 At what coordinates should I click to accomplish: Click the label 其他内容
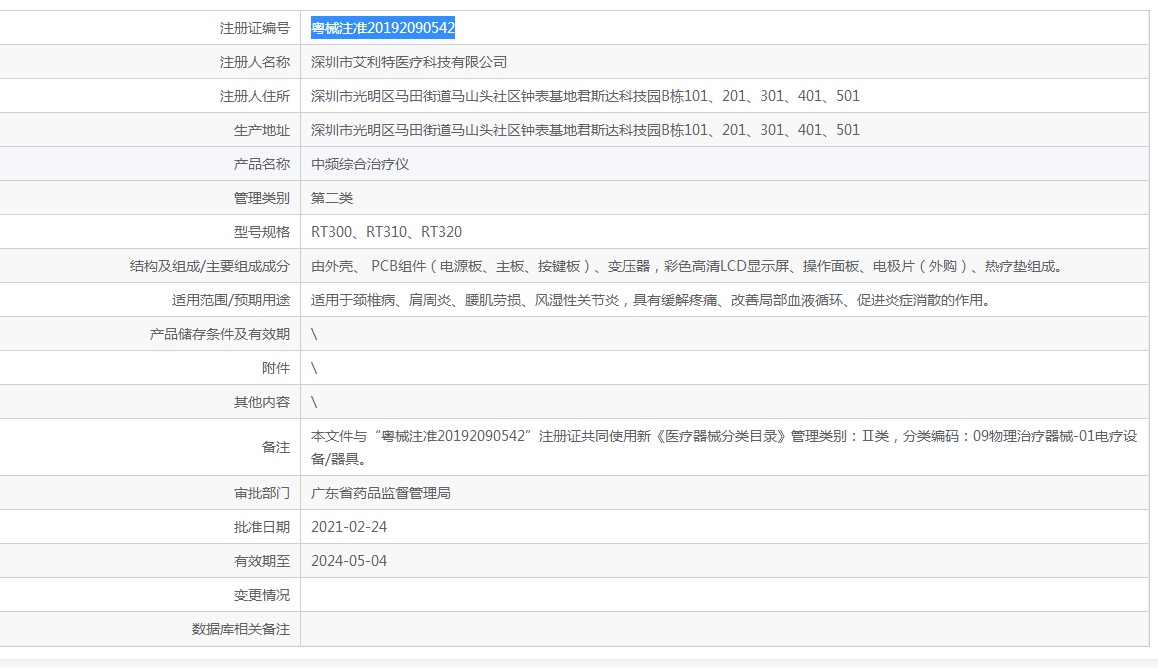pos(262,402)
